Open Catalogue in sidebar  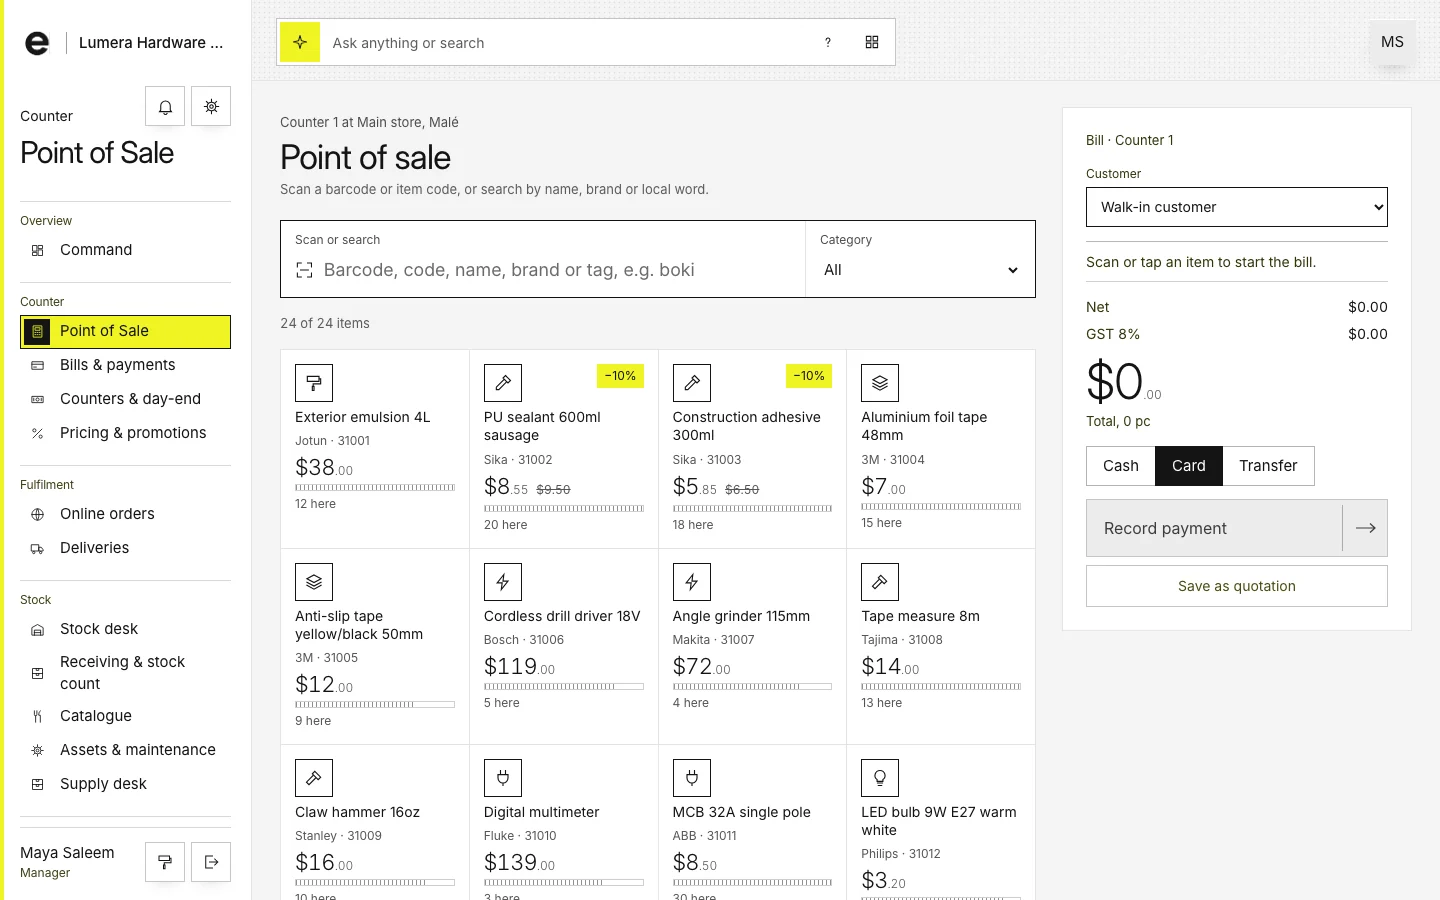tap(125, 716)
